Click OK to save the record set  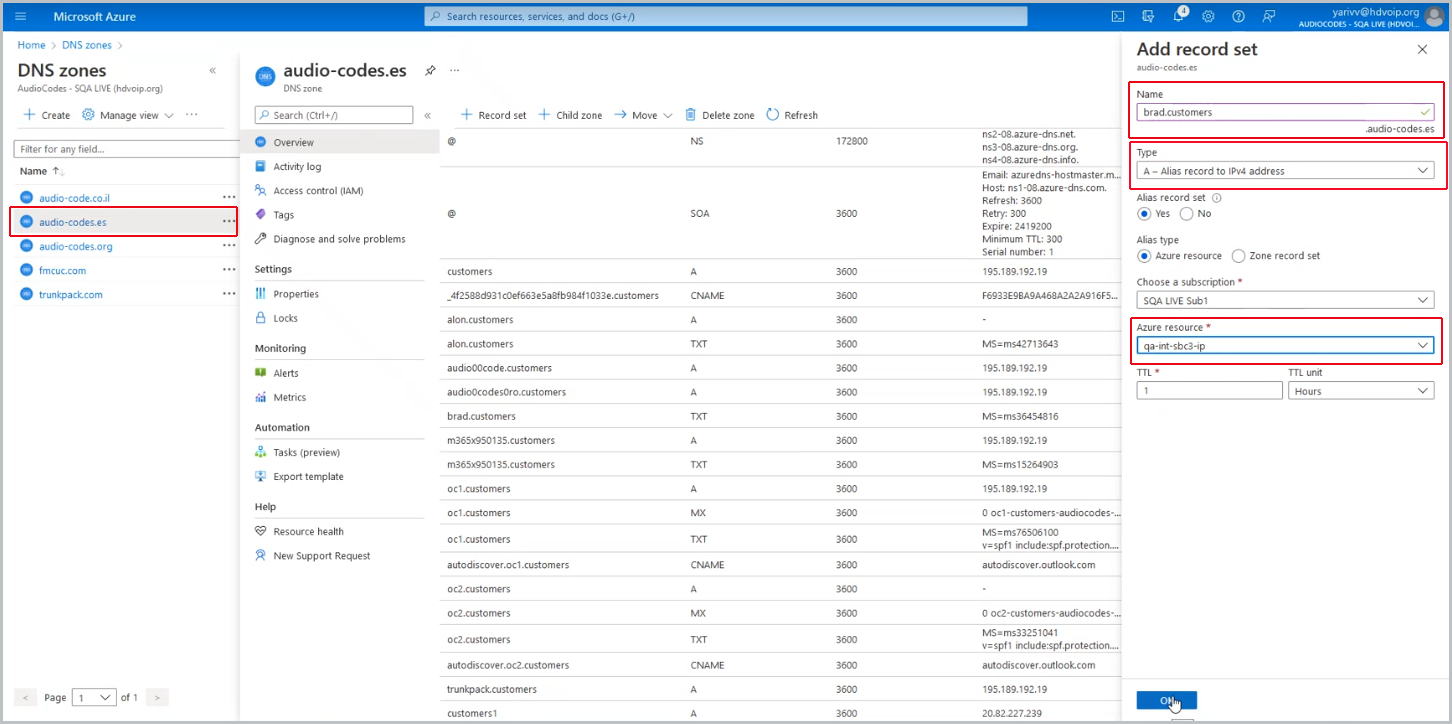[x=1166, y=700]
